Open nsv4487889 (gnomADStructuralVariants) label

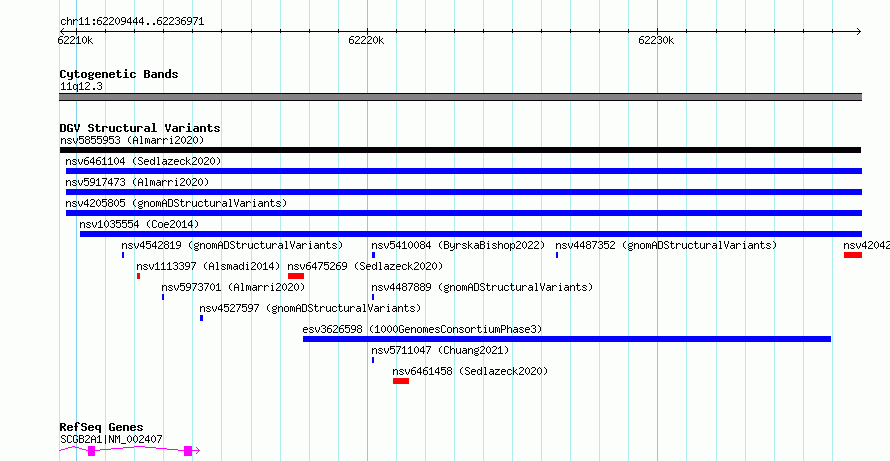click(x=482, y=287)
